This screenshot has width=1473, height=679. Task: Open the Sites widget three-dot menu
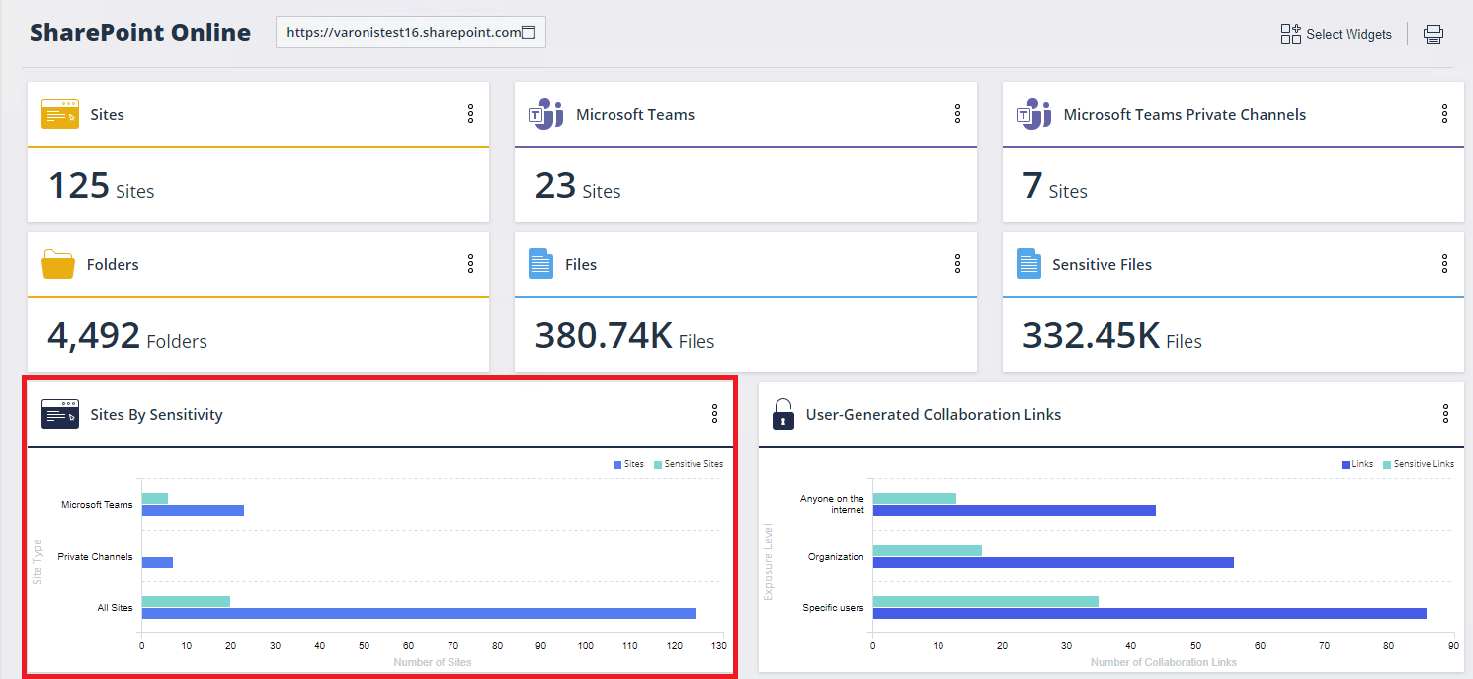click(x=470, y=114)
